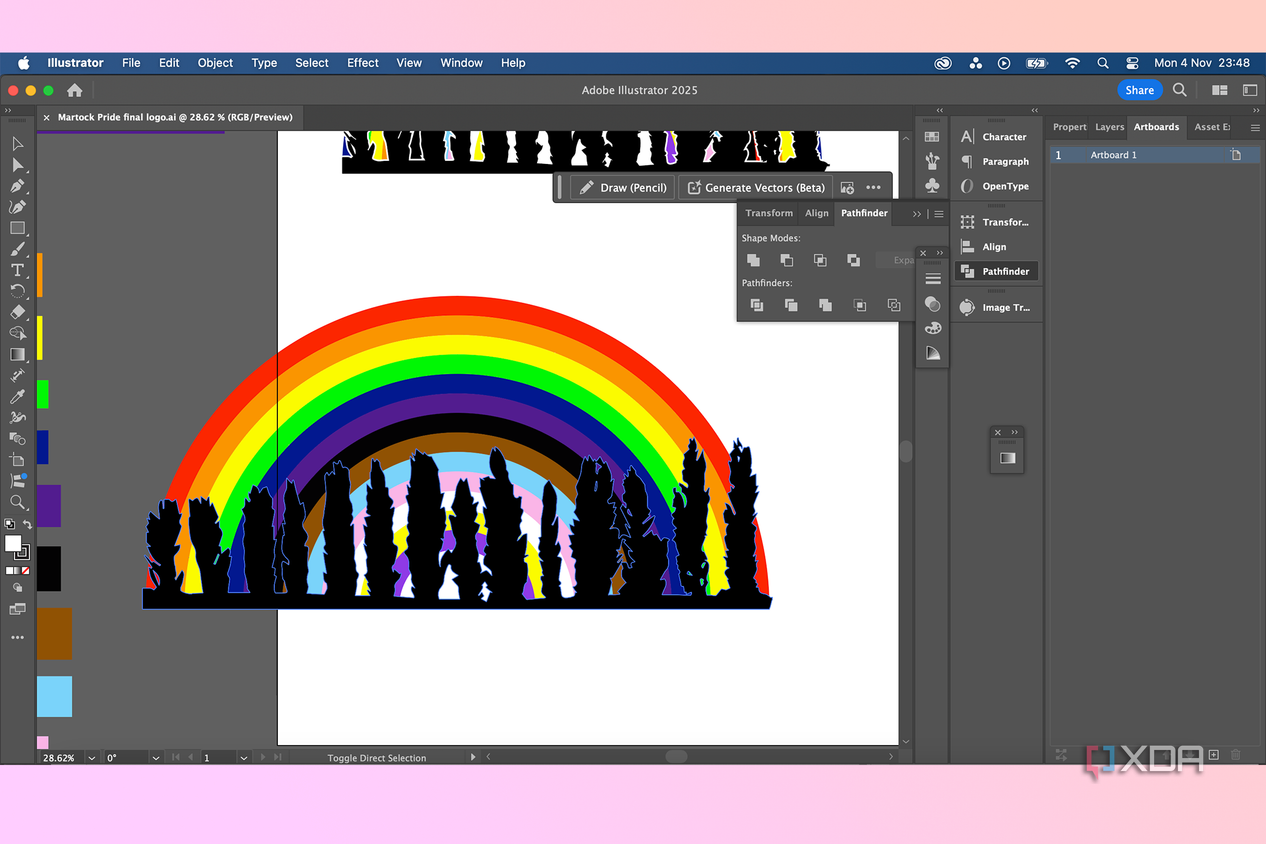Image resolution: width=1266 pixels, height=844 pixels.
Task: Pick the Type tool
Action: click(18, 270)
